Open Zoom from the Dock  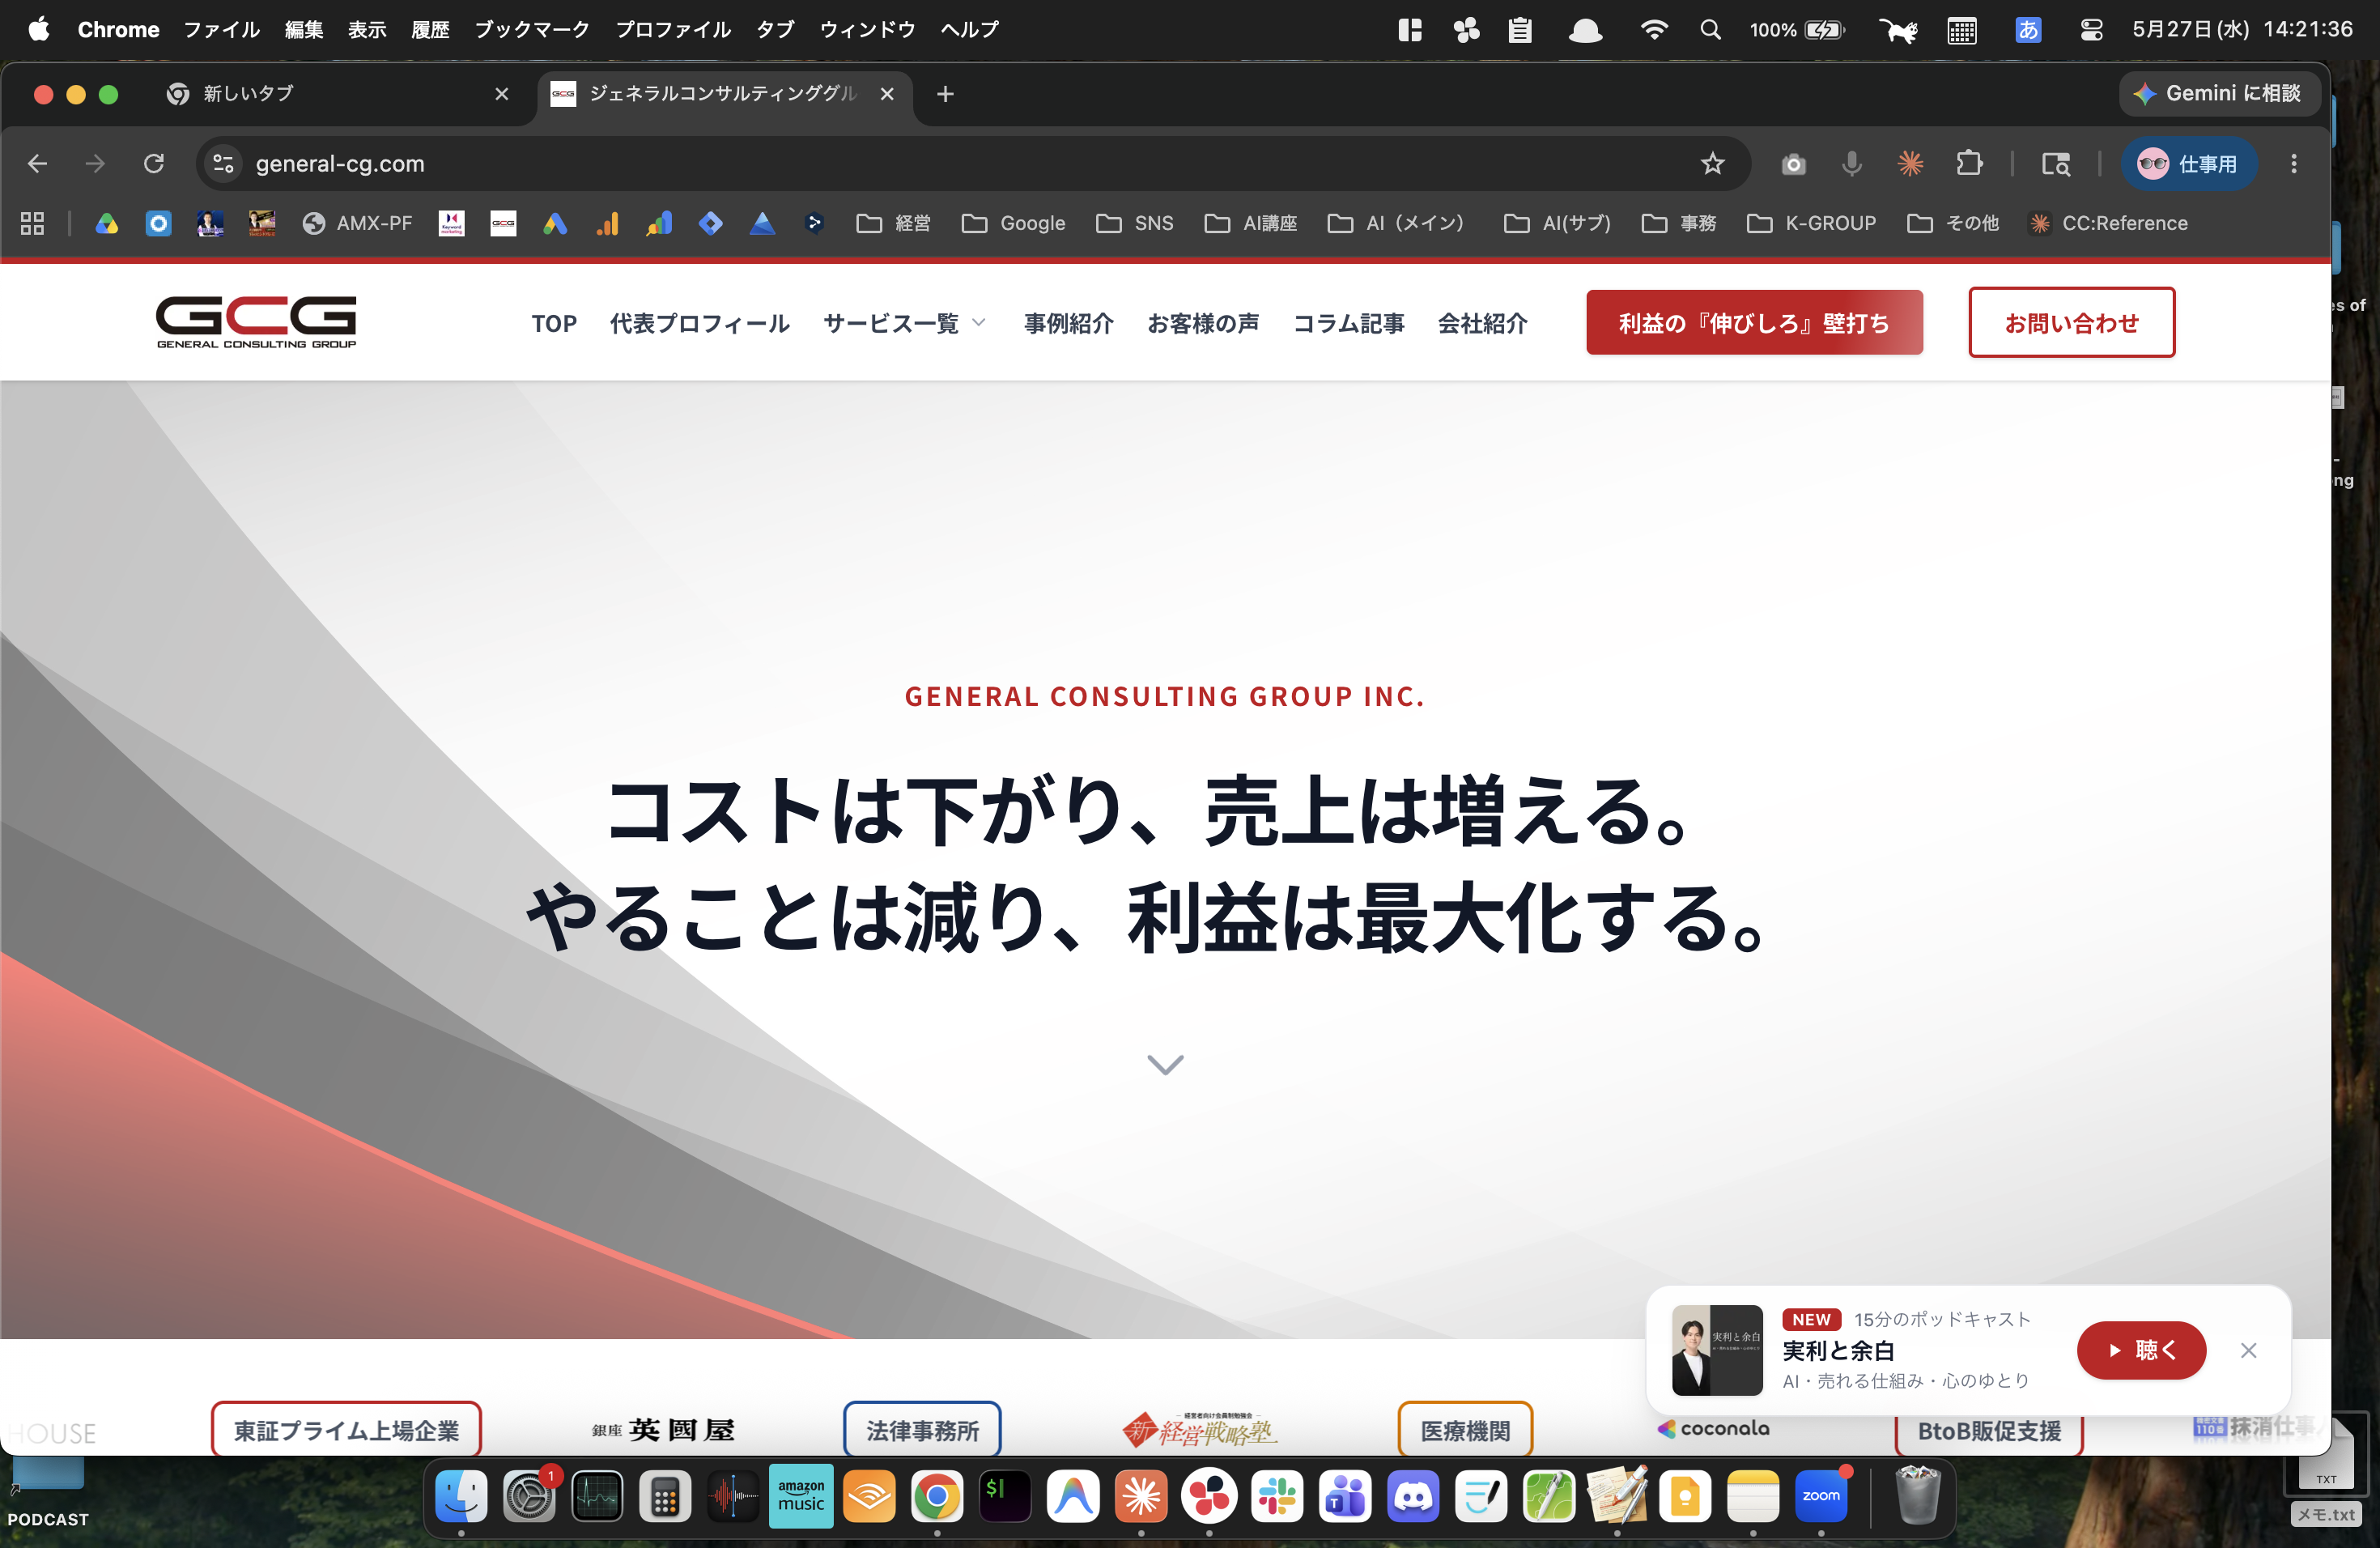click(1821, 1496)
